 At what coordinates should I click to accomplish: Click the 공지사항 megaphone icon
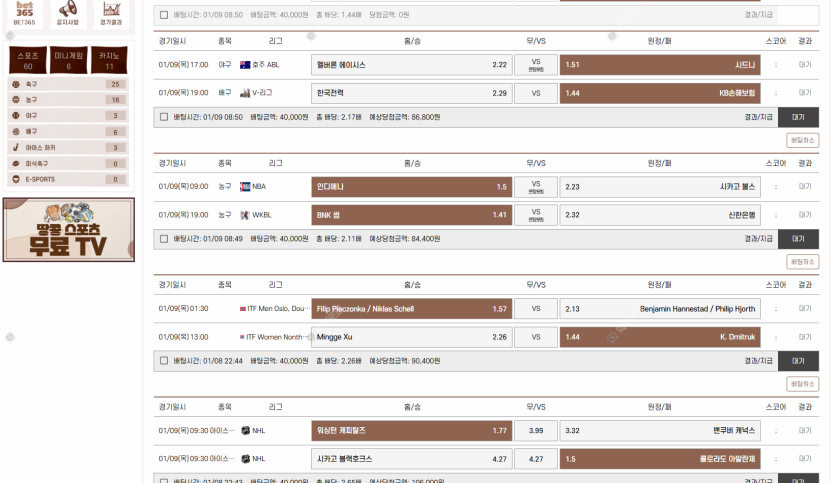click(69, 13)
